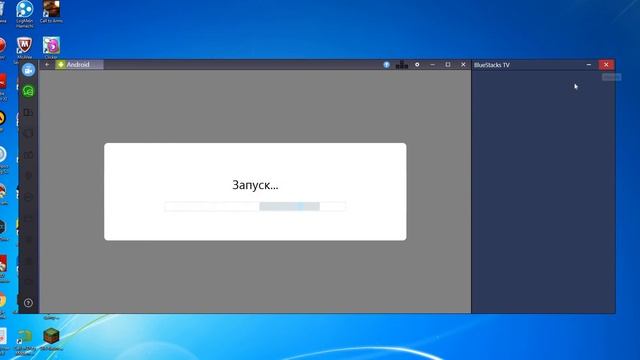Click the BlueStacks TV title text
The image size is (640, 360).
(x=491, y=65)
